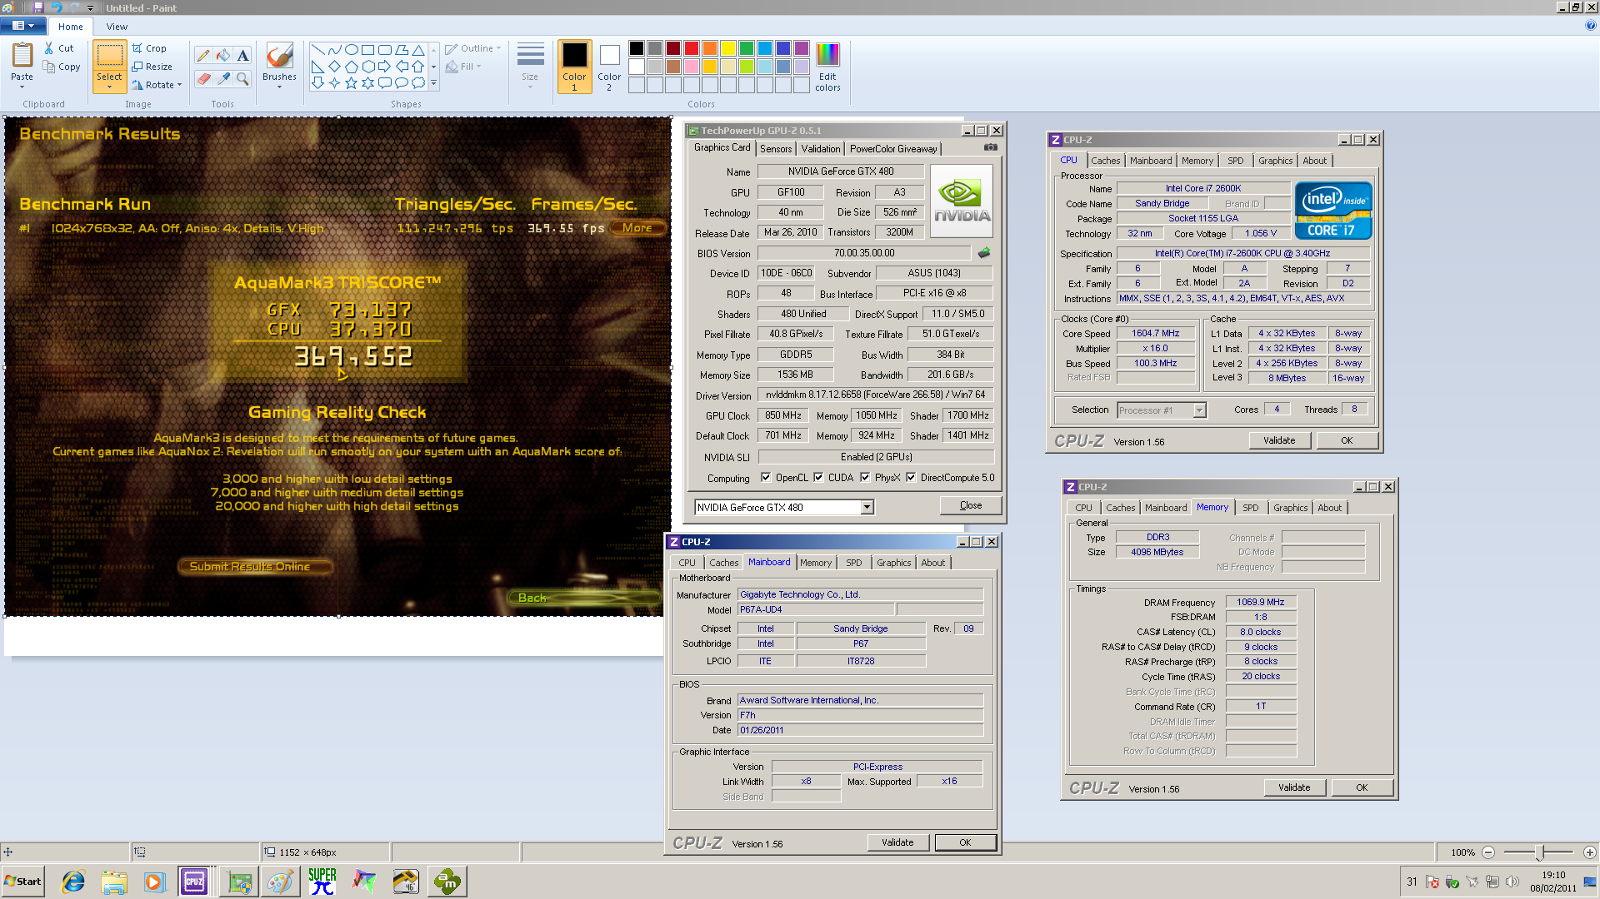Click the Crop command
The image size is (1600, 899).
coord(149,48)
